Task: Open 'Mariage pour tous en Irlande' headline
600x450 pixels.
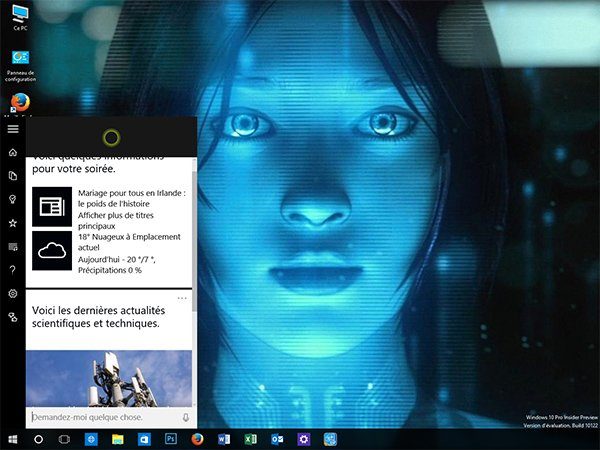Action: click(132, 198)
